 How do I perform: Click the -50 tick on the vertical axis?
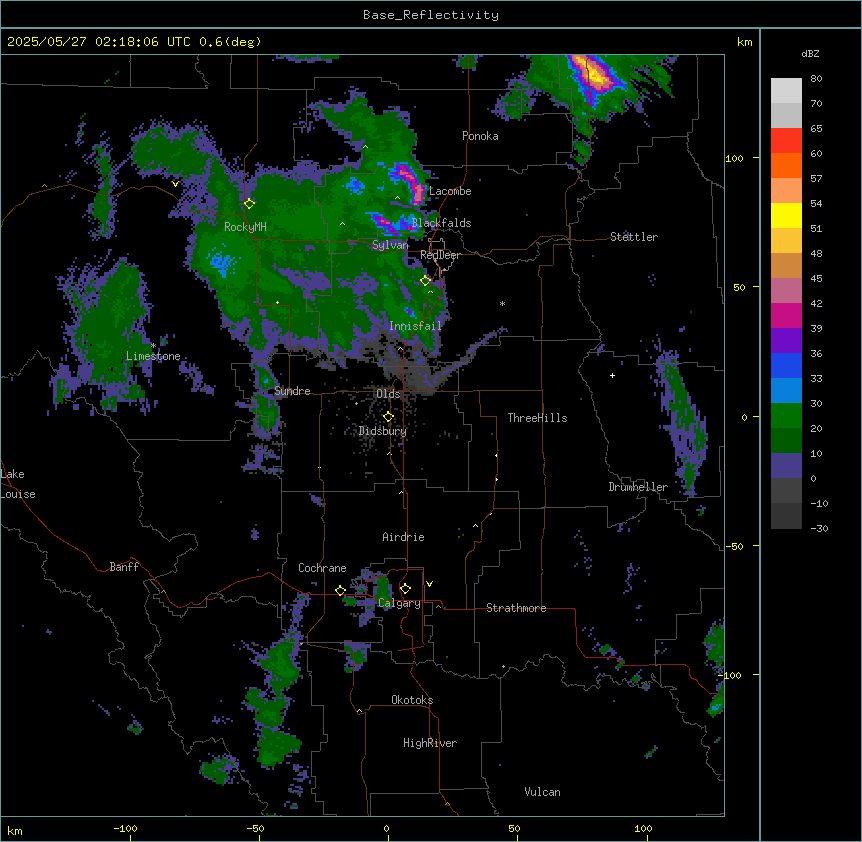(x=734, y=546)
